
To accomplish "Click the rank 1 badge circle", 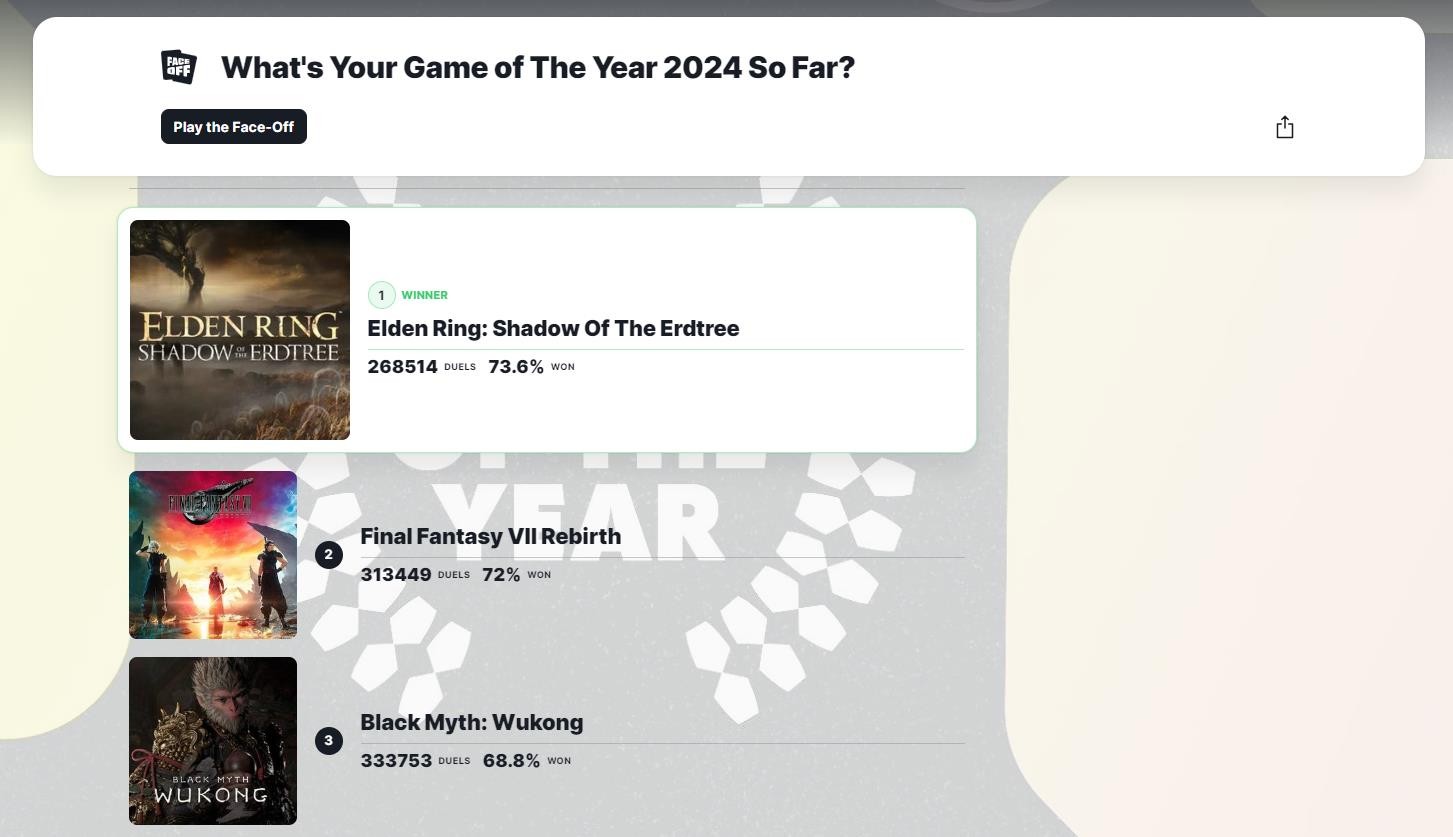I will coord(381,295).
